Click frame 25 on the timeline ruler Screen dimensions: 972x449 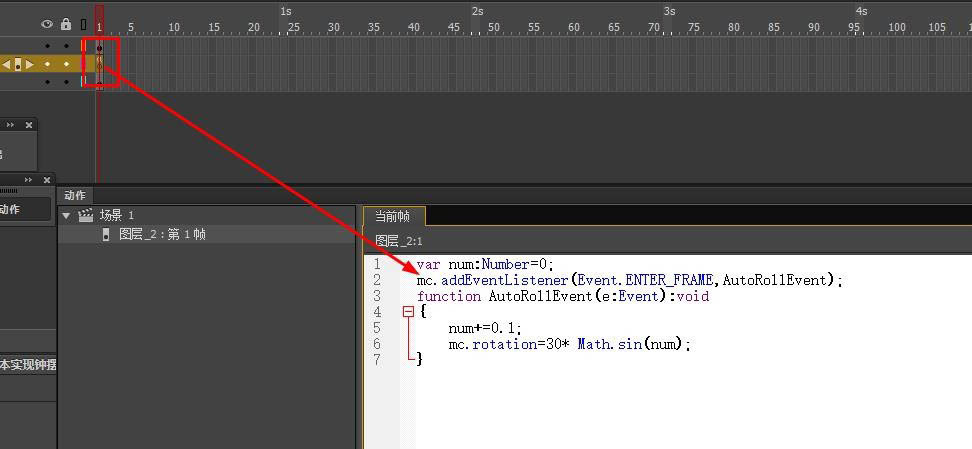click(294, 27)
